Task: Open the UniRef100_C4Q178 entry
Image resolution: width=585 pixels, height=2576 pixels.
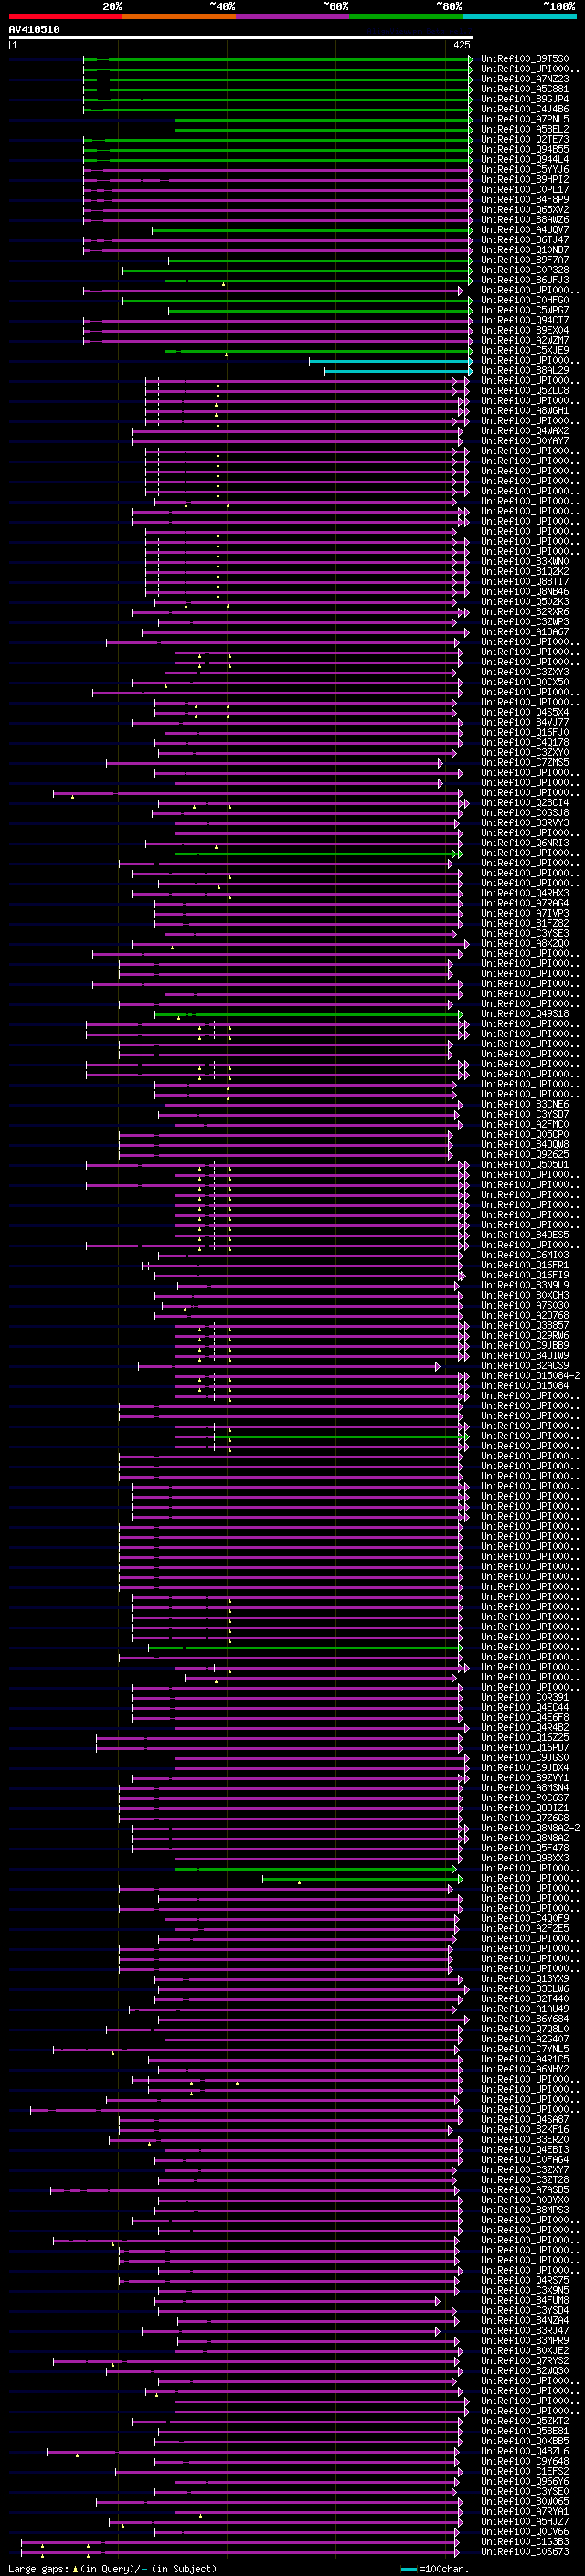Action: (525, 742)
